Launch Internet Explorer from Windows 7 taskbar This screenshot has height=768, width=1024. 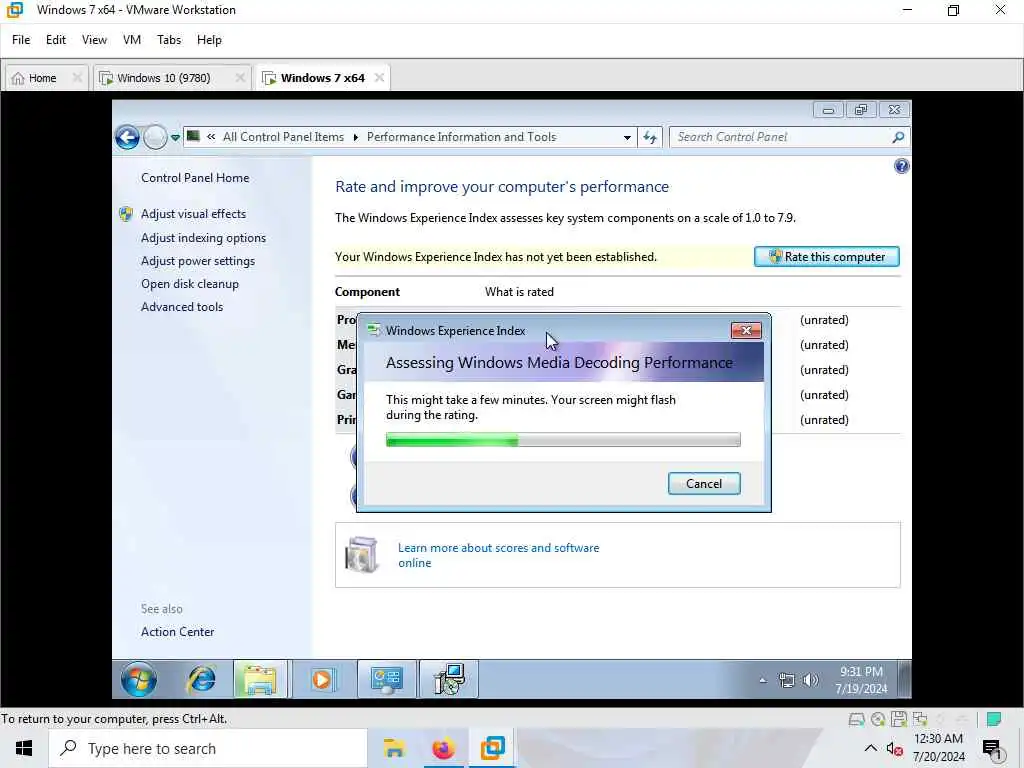(201, 679)
